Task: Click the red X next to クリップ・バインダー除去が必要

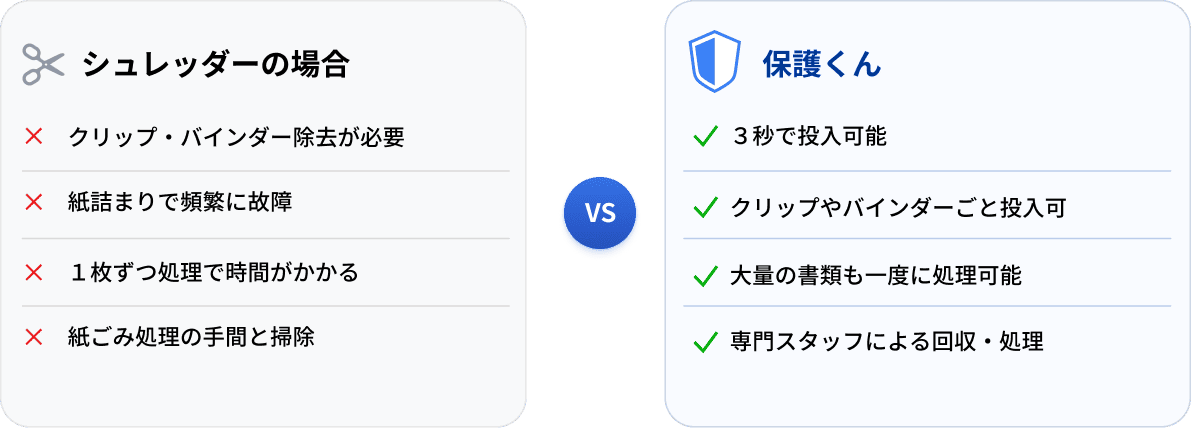Action: click(x=33, y=137)
